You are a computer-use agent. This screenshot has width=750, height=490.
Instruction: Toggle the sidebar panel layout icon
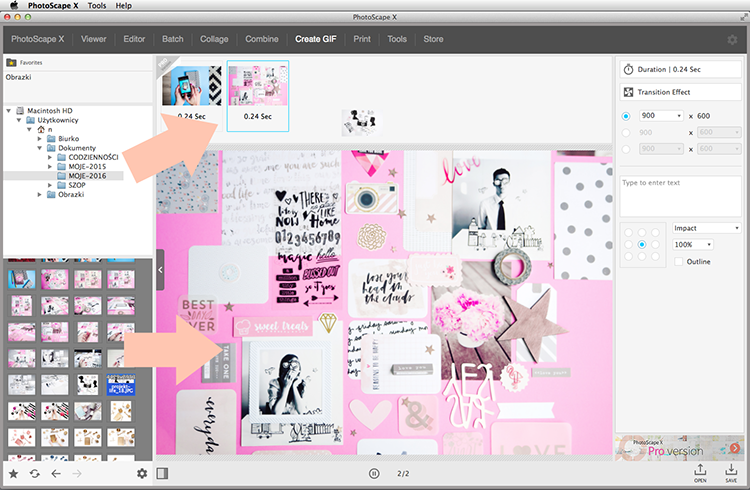point(162,474)
